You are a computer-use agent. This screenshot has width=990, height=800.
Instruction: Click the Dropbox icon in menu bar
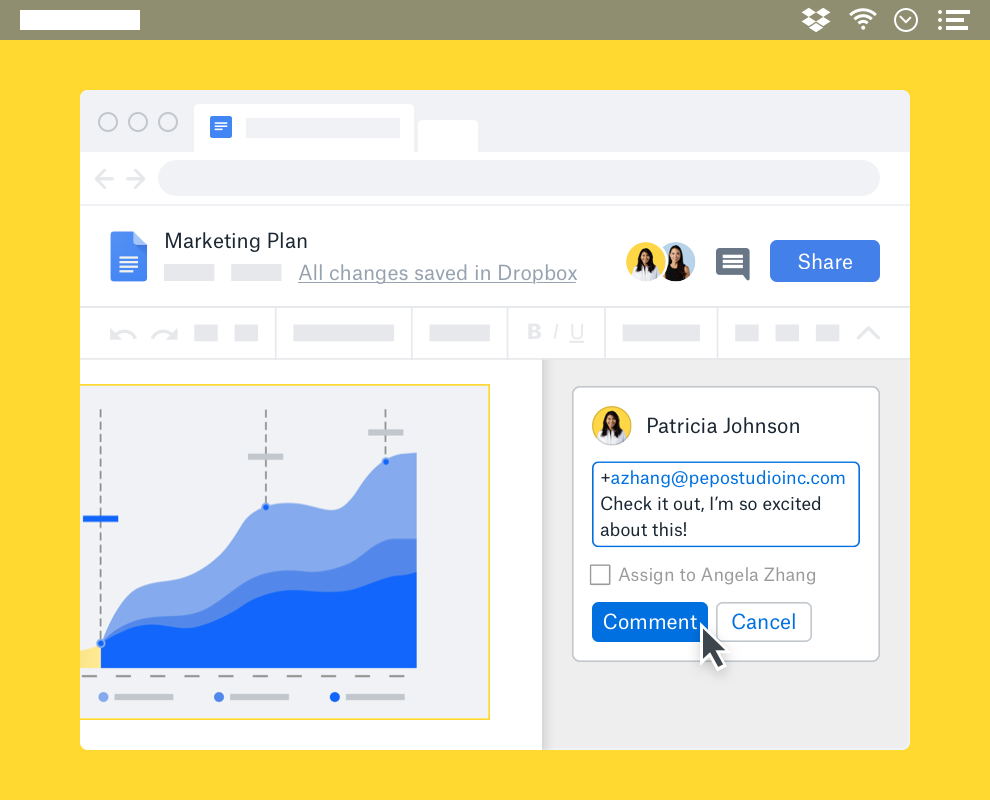(x=816, y=20)
